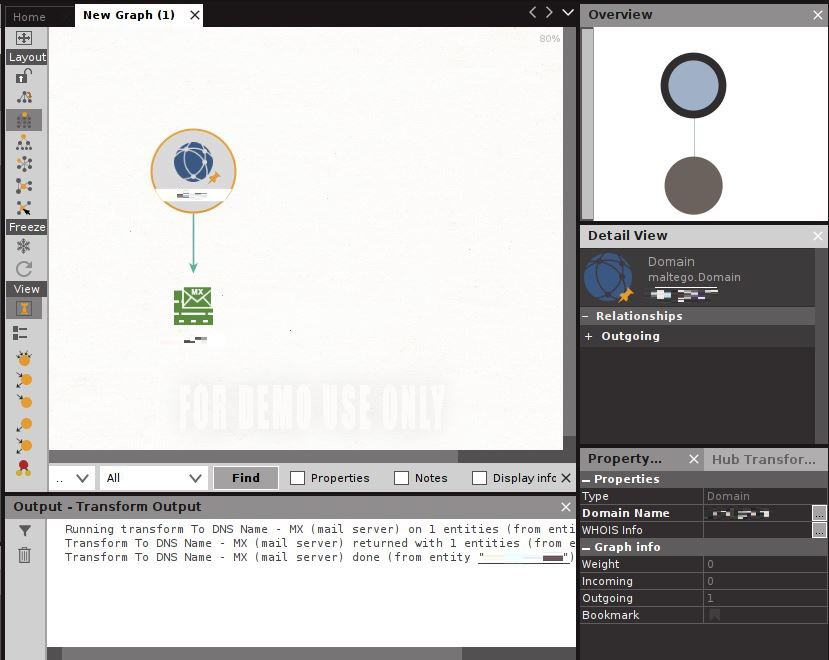This screenshot has height=660, width=829.
Task: Open the small dropdown left of All
Action: (x=72, y=478)
